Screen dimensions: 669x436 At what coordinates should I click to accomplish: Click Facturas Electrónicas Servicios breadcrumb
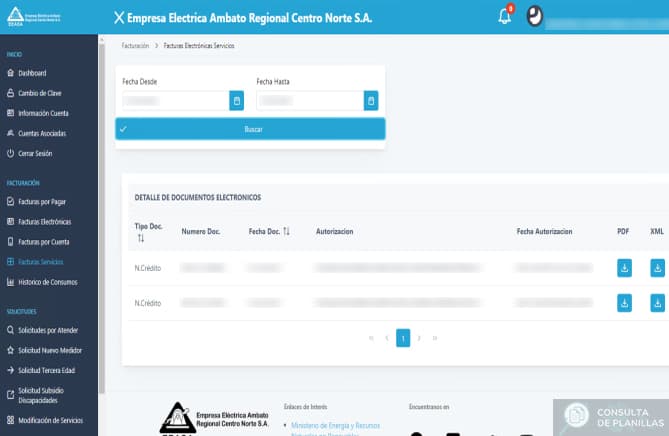(x=199, y=46)
